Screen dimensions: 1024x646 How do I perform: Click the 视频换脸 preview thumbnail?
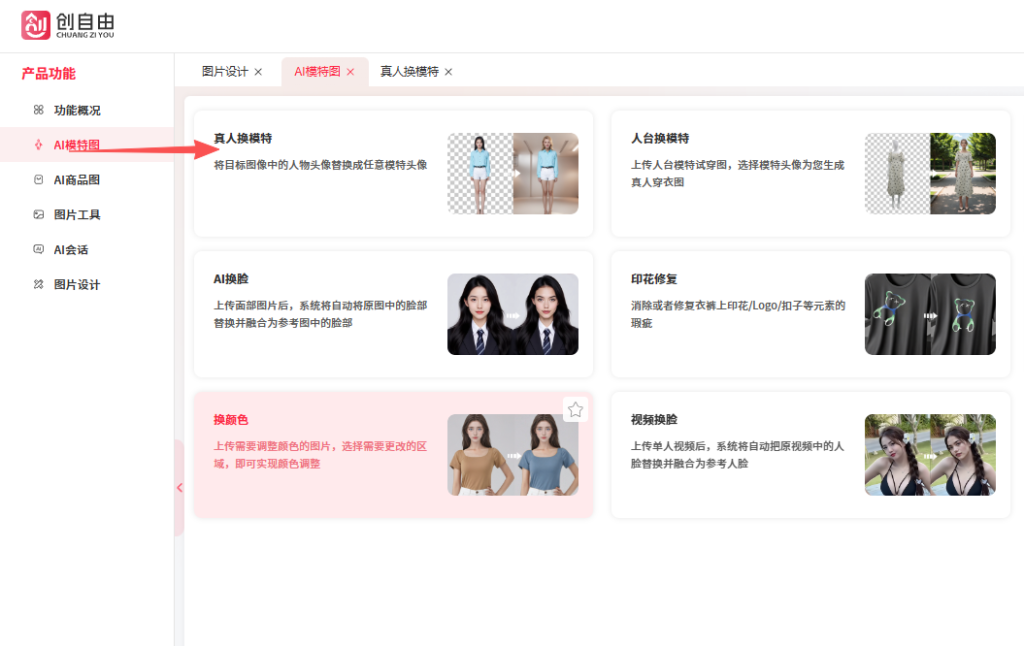pyautogui.click(x=929, y=454)
